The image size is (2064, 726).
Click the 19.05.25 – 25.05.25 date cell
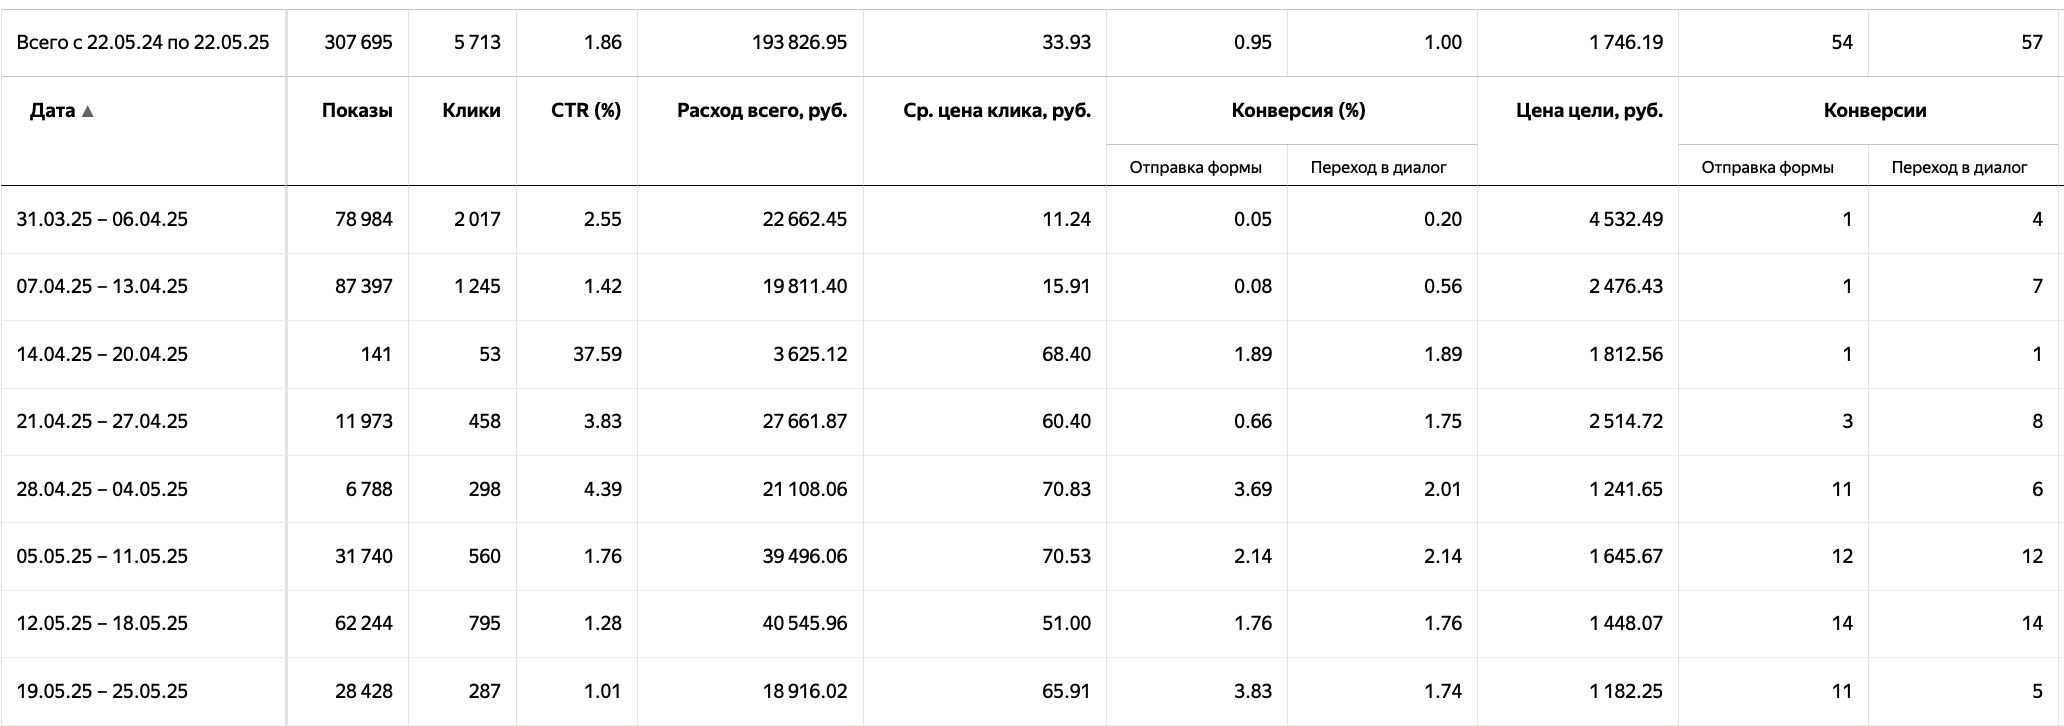click(x=102, y=691)
